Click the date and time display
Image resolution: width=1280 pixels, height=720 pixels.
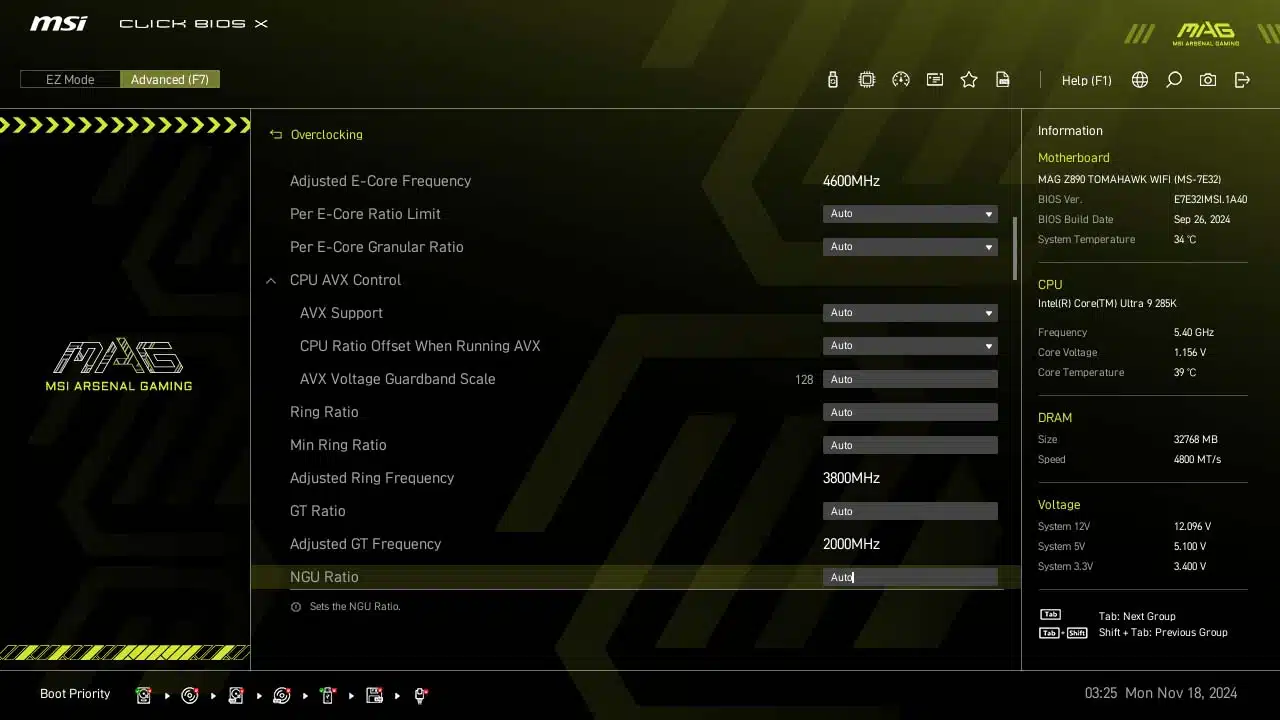tap(1161, 693)
